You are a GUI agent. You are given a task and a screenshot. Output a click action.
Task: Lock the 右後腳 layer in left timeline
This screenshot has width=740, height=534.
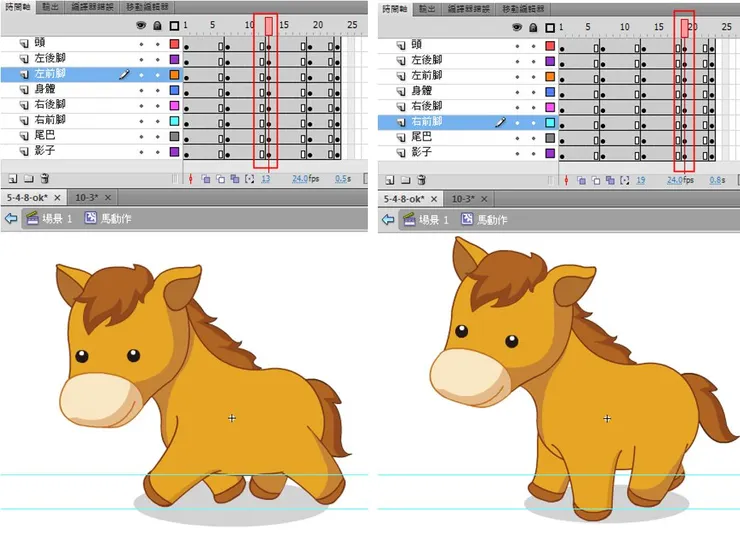[158, 106]
